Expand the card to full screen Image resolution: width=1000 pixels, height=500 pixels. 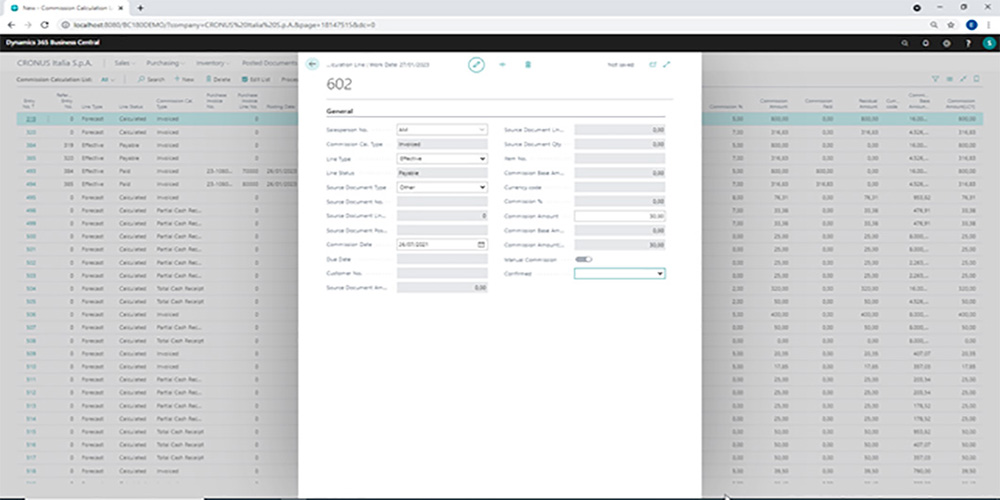(667, 64)
